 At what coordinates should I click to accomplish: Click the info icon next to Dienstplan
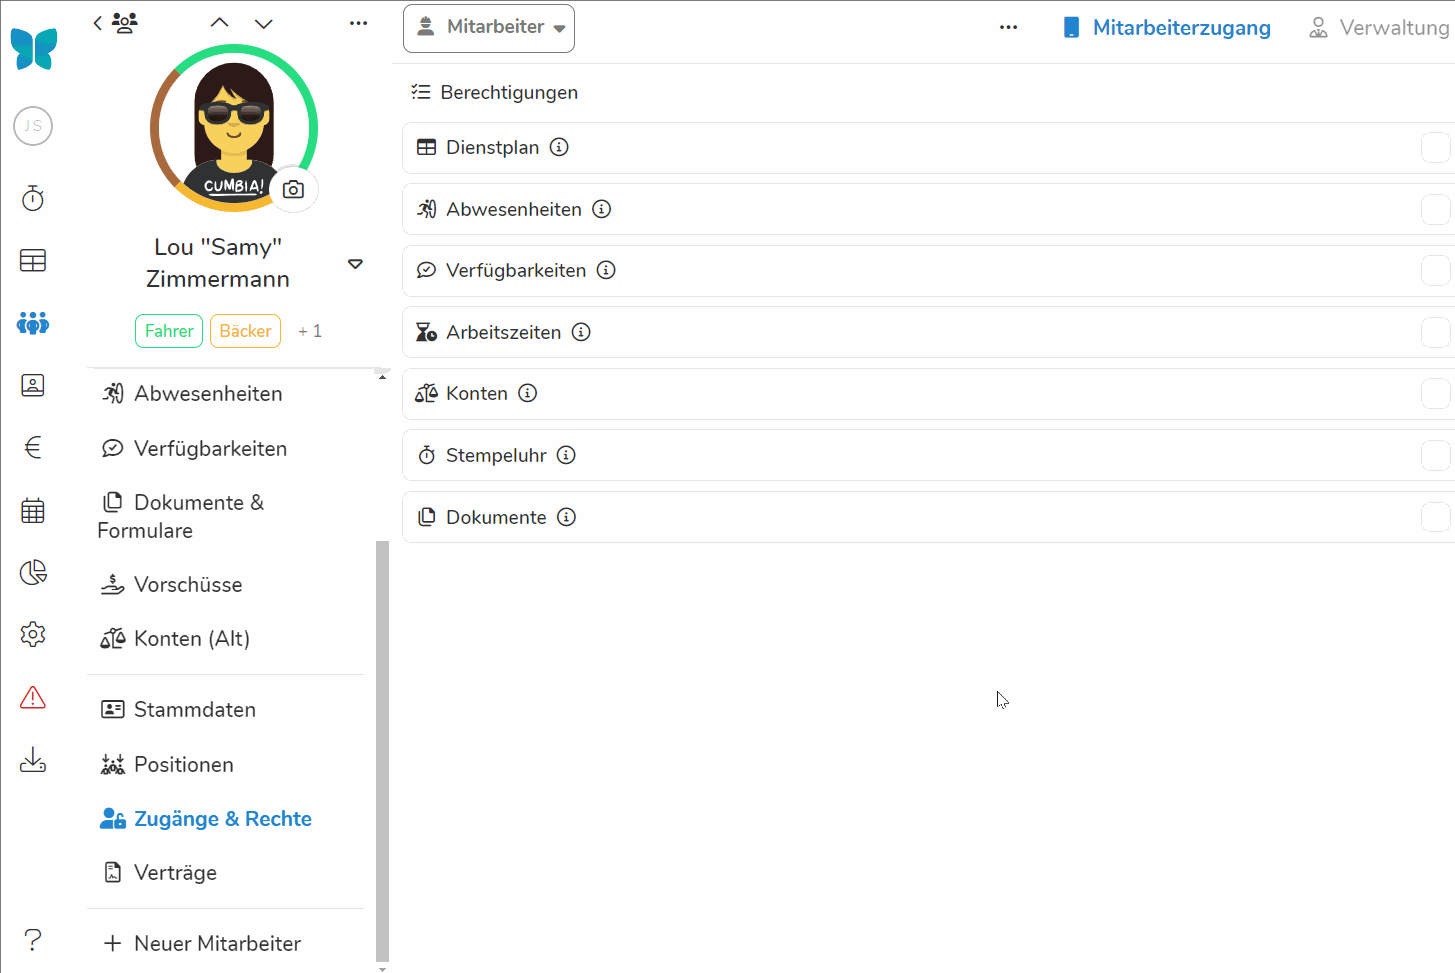560,147
